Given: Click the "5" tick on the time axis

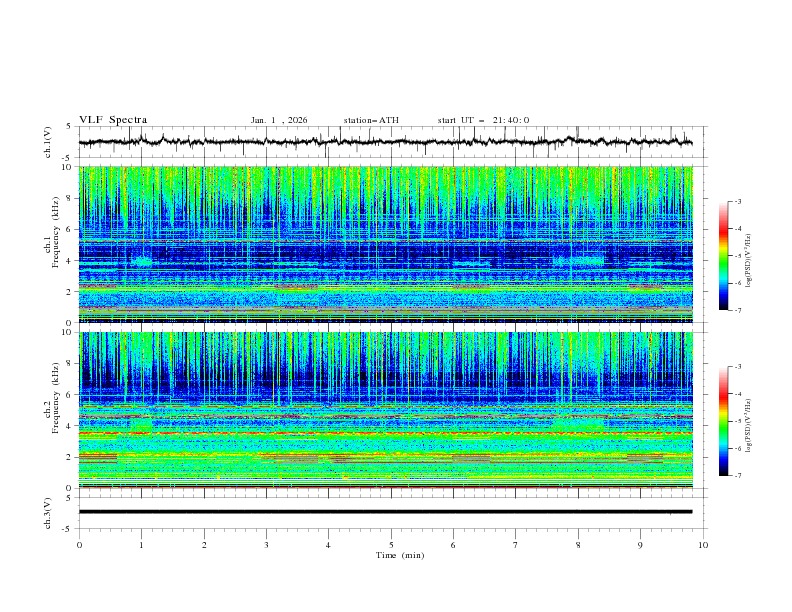Looking at the screenshot, I should click(x=391, y=545).
